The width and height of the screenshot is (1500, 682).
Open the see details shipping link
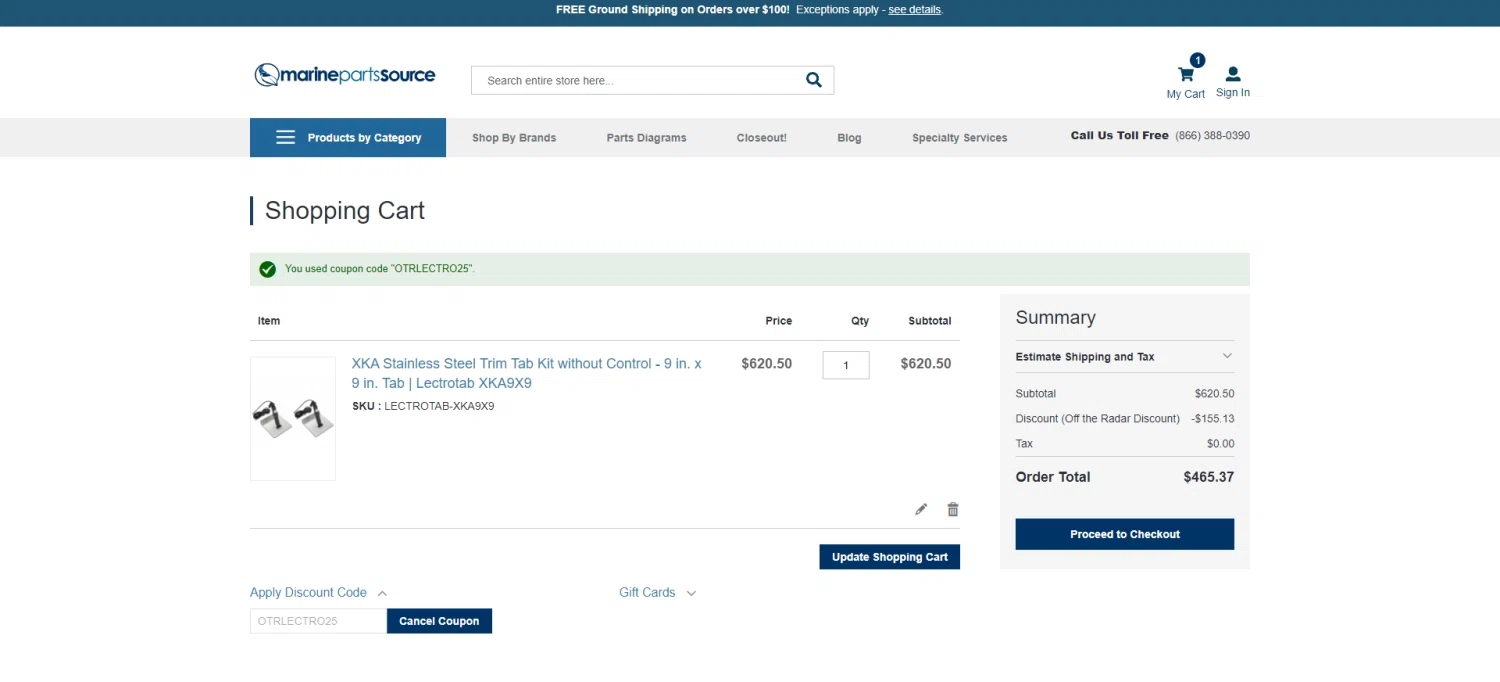click(915, 10)
